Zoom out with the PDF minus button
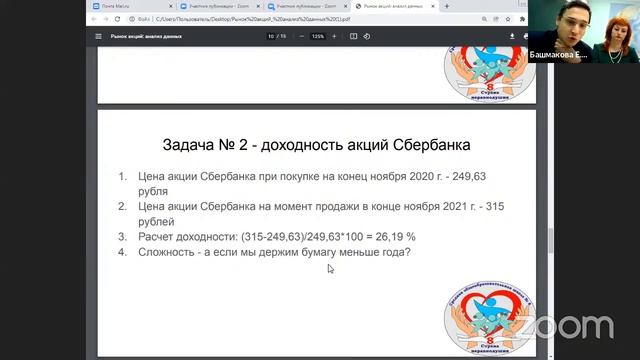 pyautogui.click(x=301, y=36)
